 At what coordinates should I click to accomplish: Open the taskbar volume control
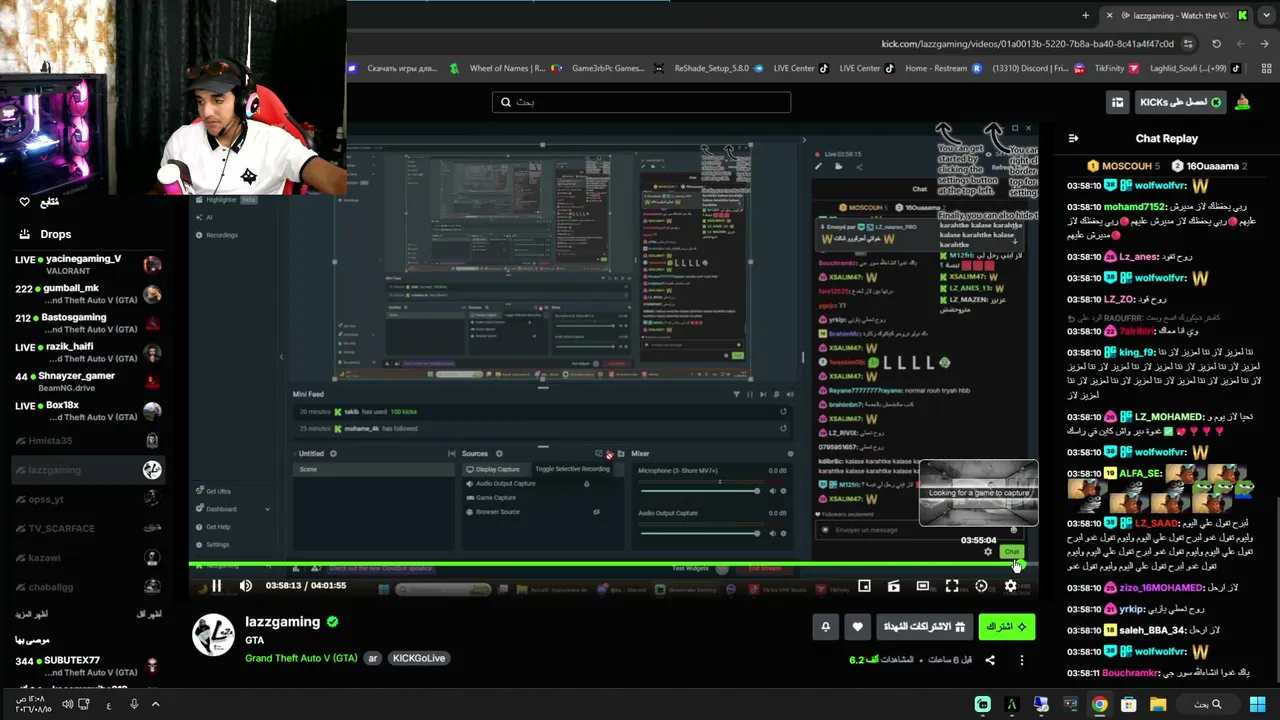pyautogui.click(x=67, y=704)
